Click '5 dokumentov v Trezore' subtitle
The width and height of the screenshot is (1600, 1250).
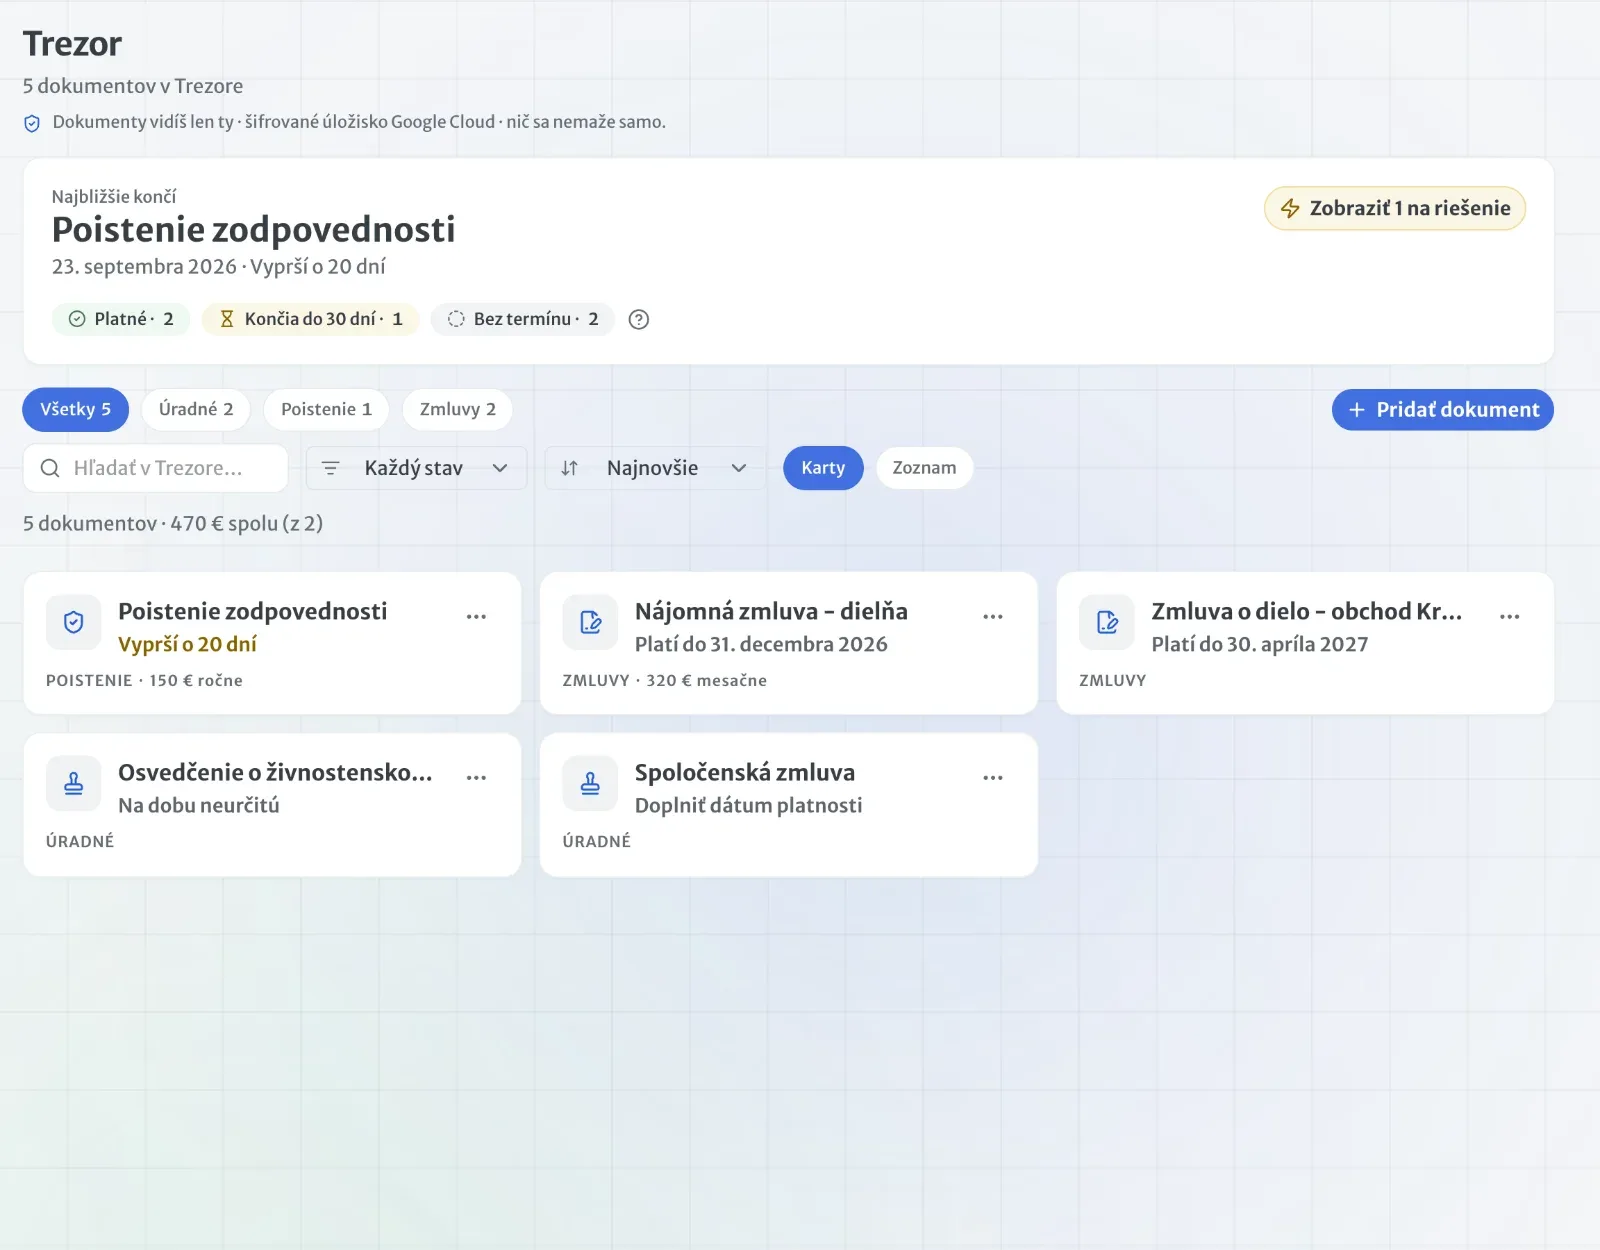133,86
